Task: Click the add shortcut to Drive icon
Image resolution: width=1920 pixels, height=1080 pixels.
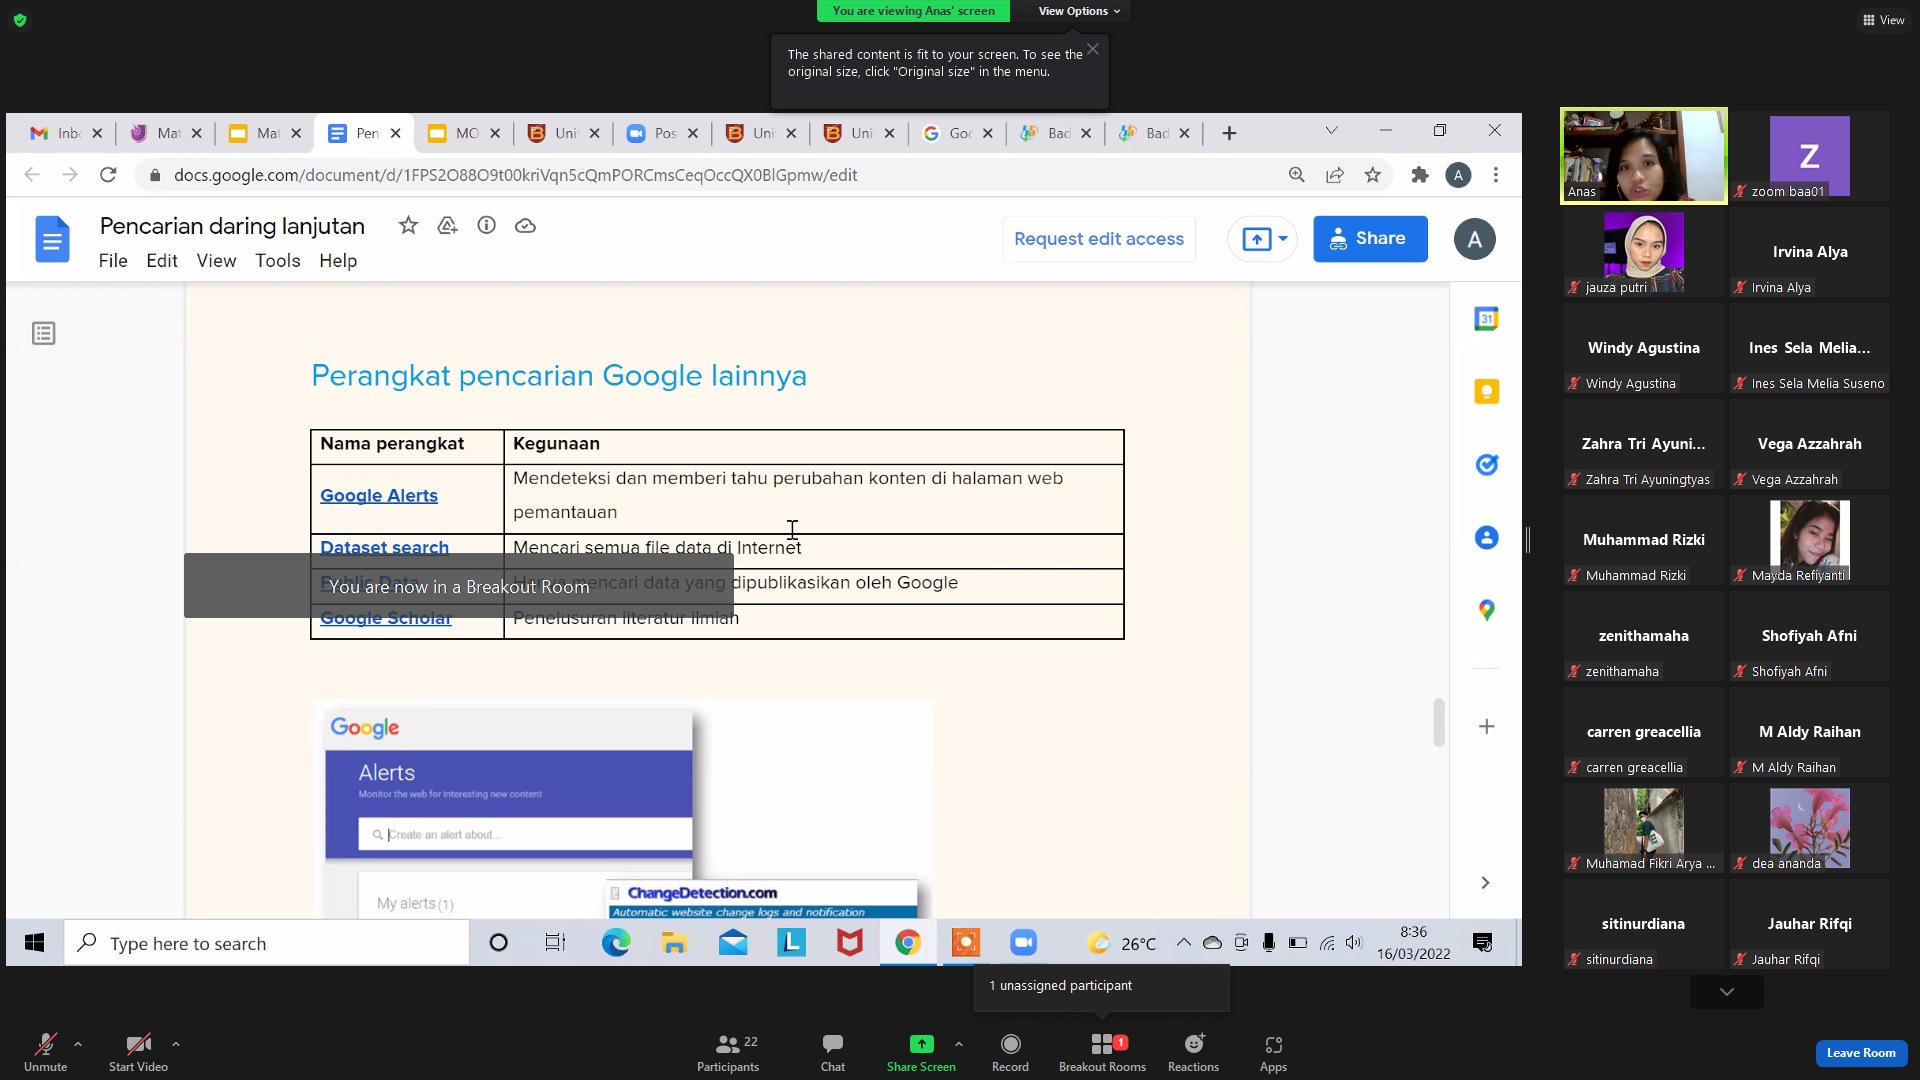Action: [447, 225]
